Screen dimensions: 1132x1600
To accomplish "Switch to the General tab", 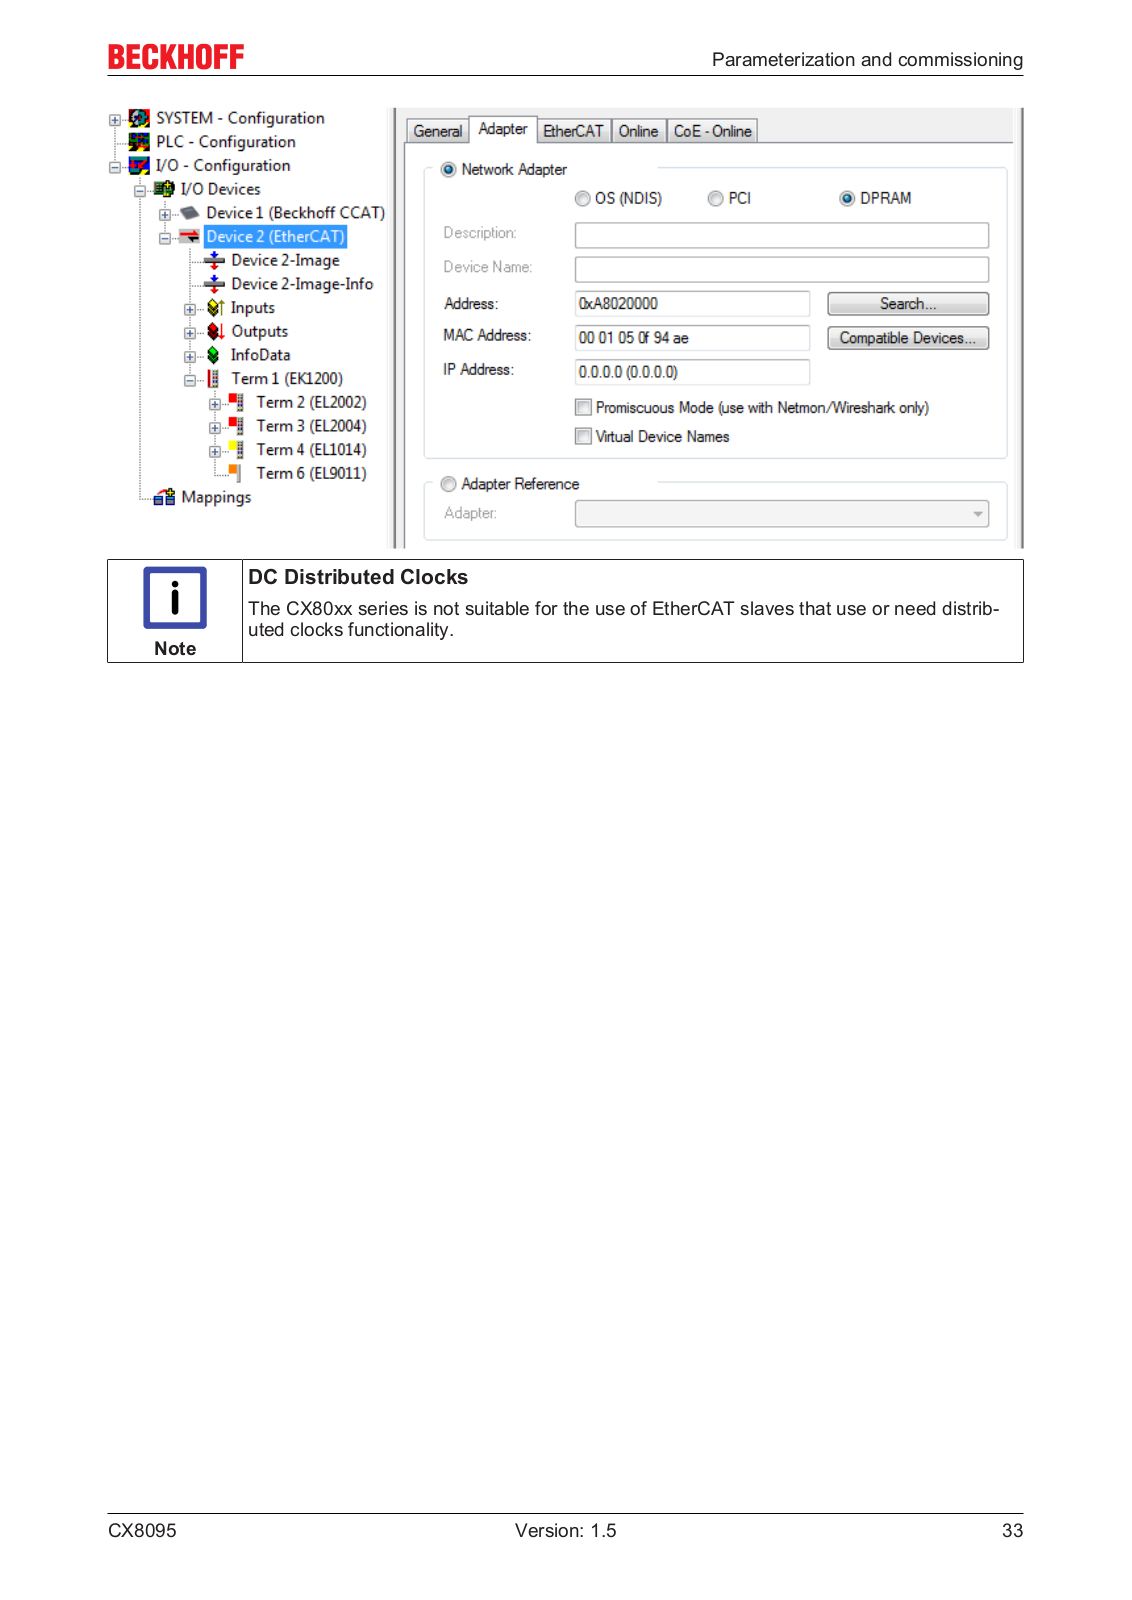I will coord(438,131).
